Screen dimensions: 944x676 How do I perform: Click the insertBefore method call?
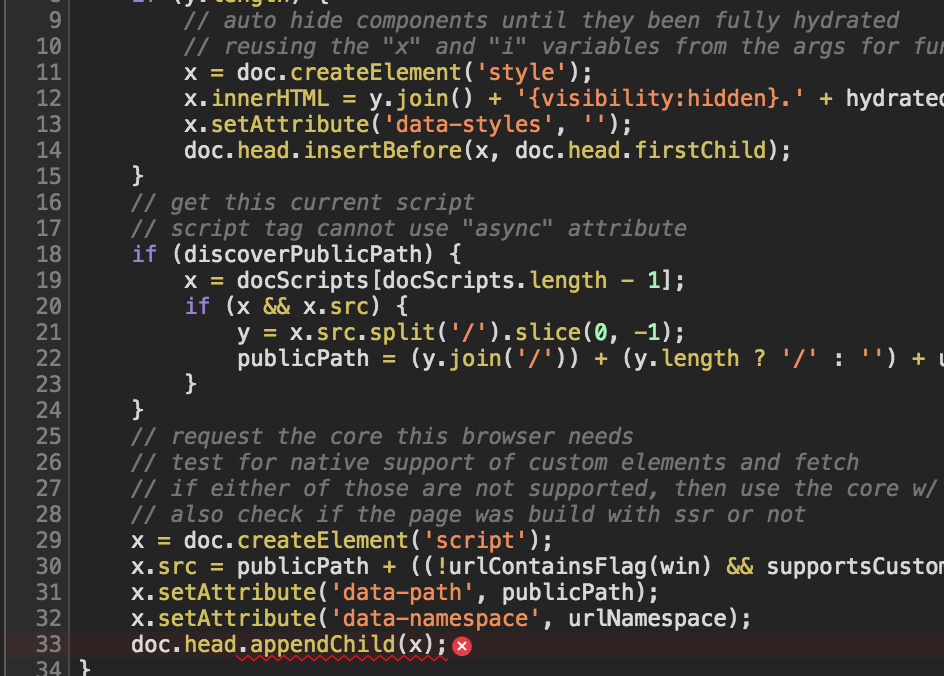pyautogui.click(x=382, y=150)
